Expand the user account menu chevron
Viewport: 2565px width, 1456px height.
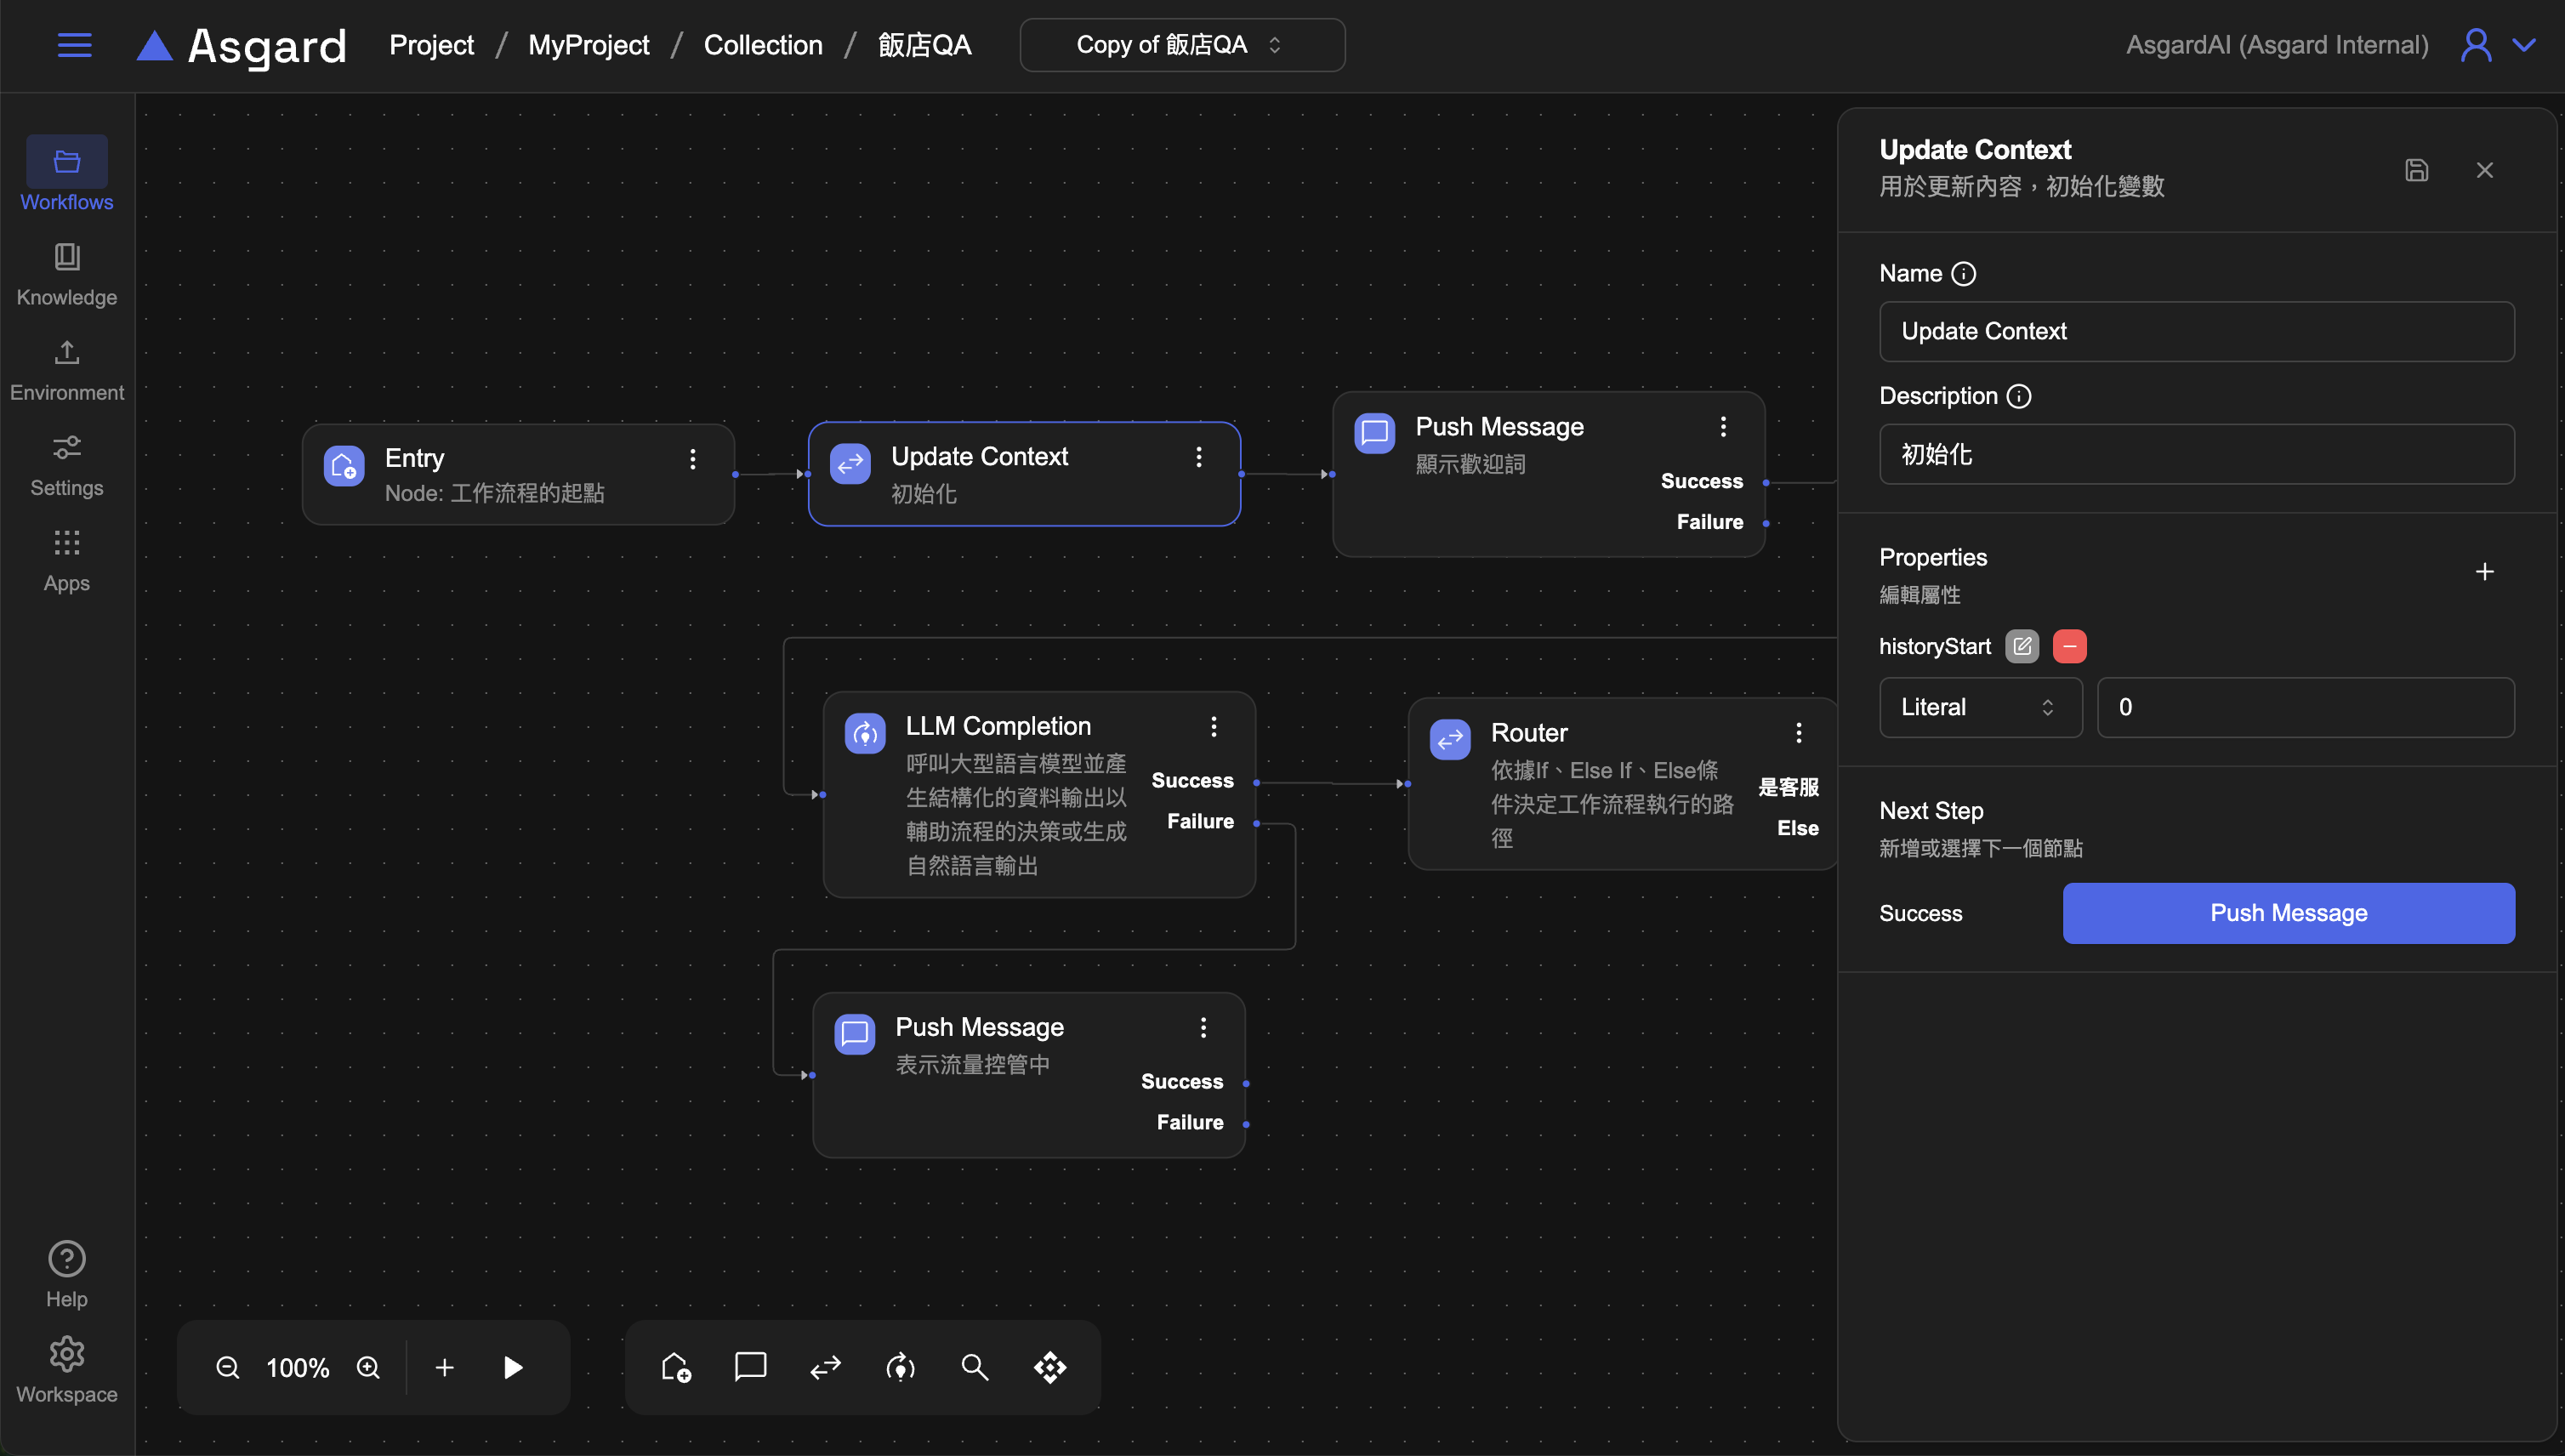[2524, 45]
